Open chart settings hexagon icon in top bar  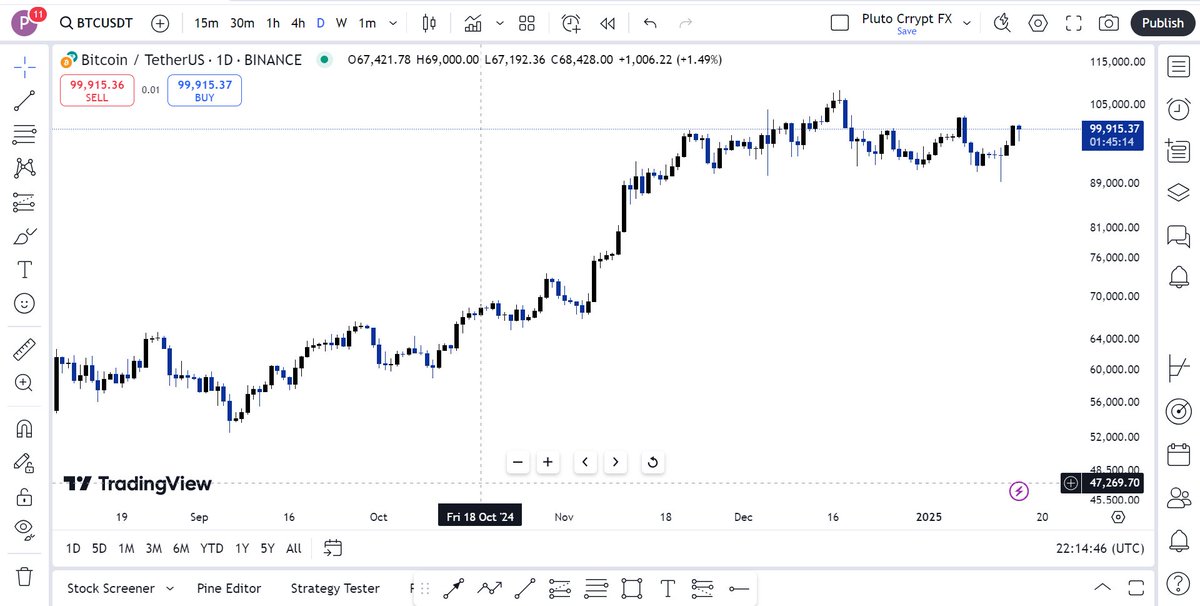tap(1038, 23)
